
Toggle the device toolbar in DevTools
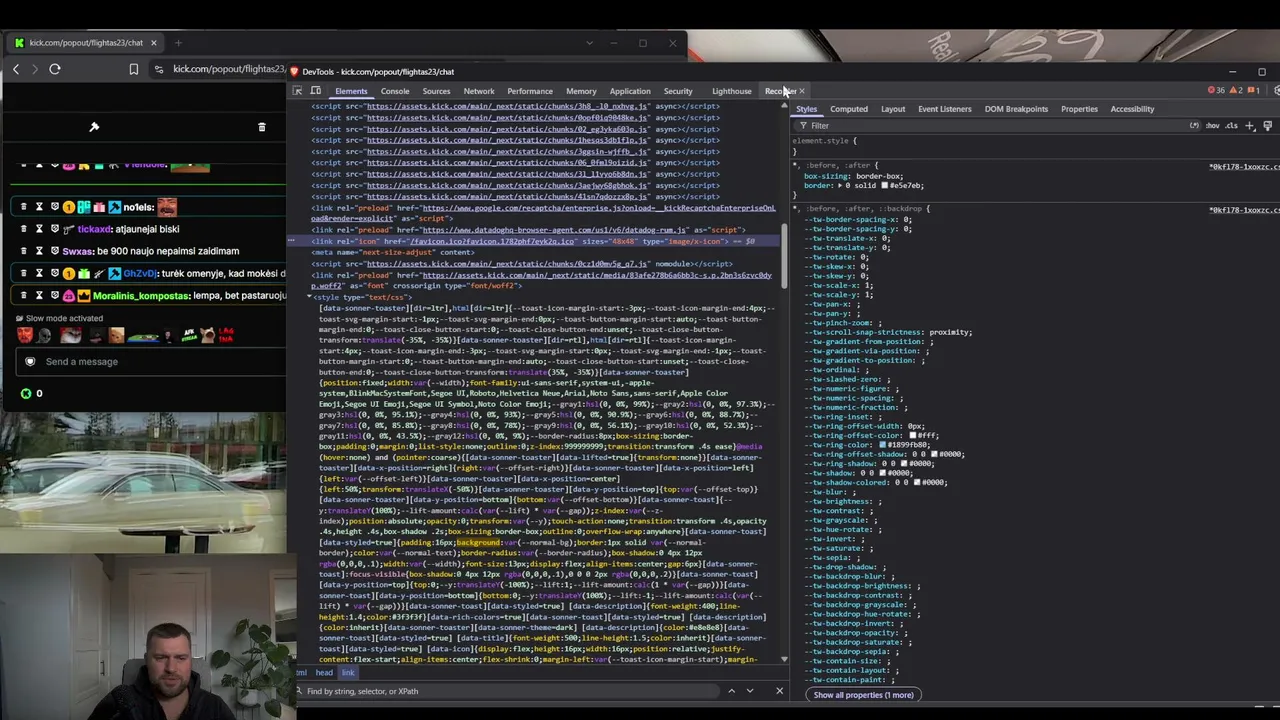click(315, 91)
